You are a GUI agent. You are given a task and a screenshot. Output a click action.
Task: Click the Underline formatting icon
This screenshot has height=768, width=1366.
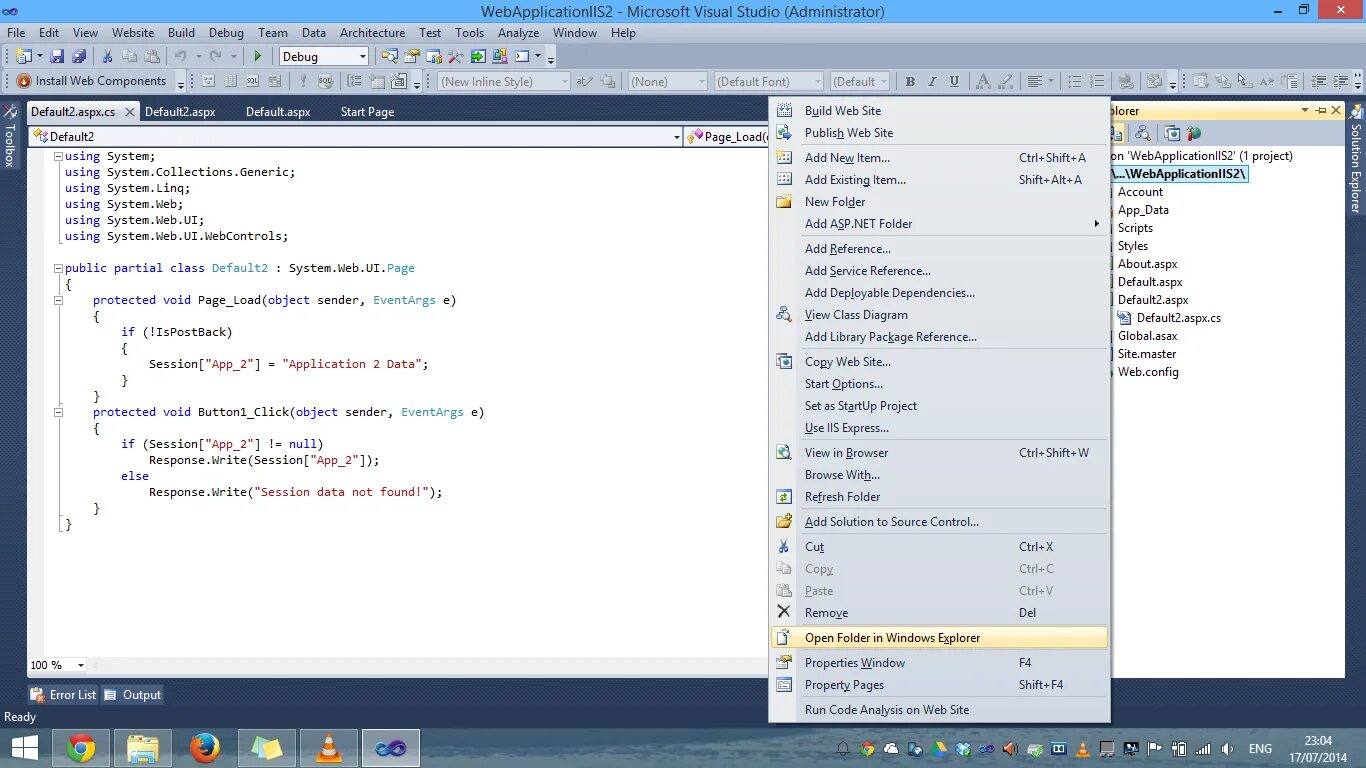click(954, 82)
